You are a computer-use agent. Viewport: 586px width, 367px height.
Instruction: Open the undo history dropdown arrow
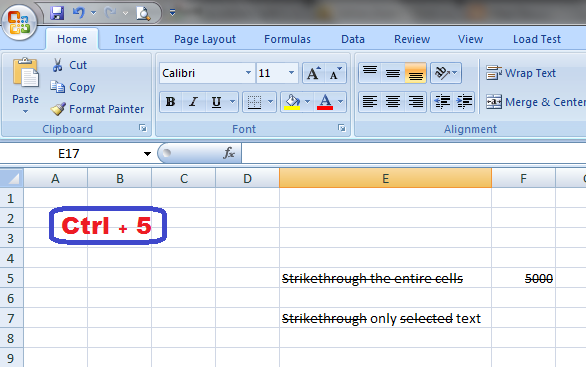coord(93,13)
